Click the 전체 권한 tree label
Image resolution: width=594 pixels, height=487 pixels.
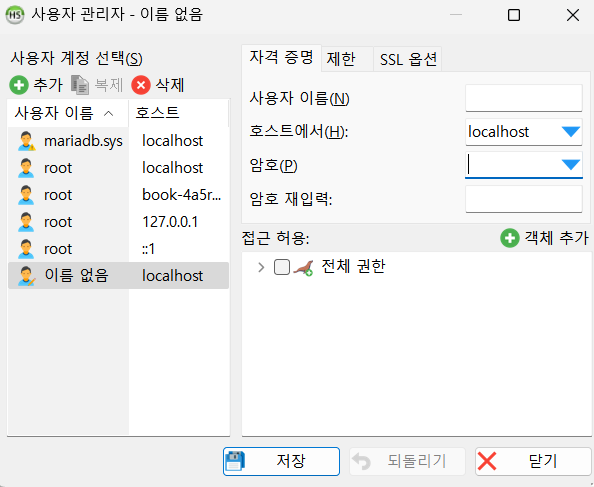click(353, 267)
